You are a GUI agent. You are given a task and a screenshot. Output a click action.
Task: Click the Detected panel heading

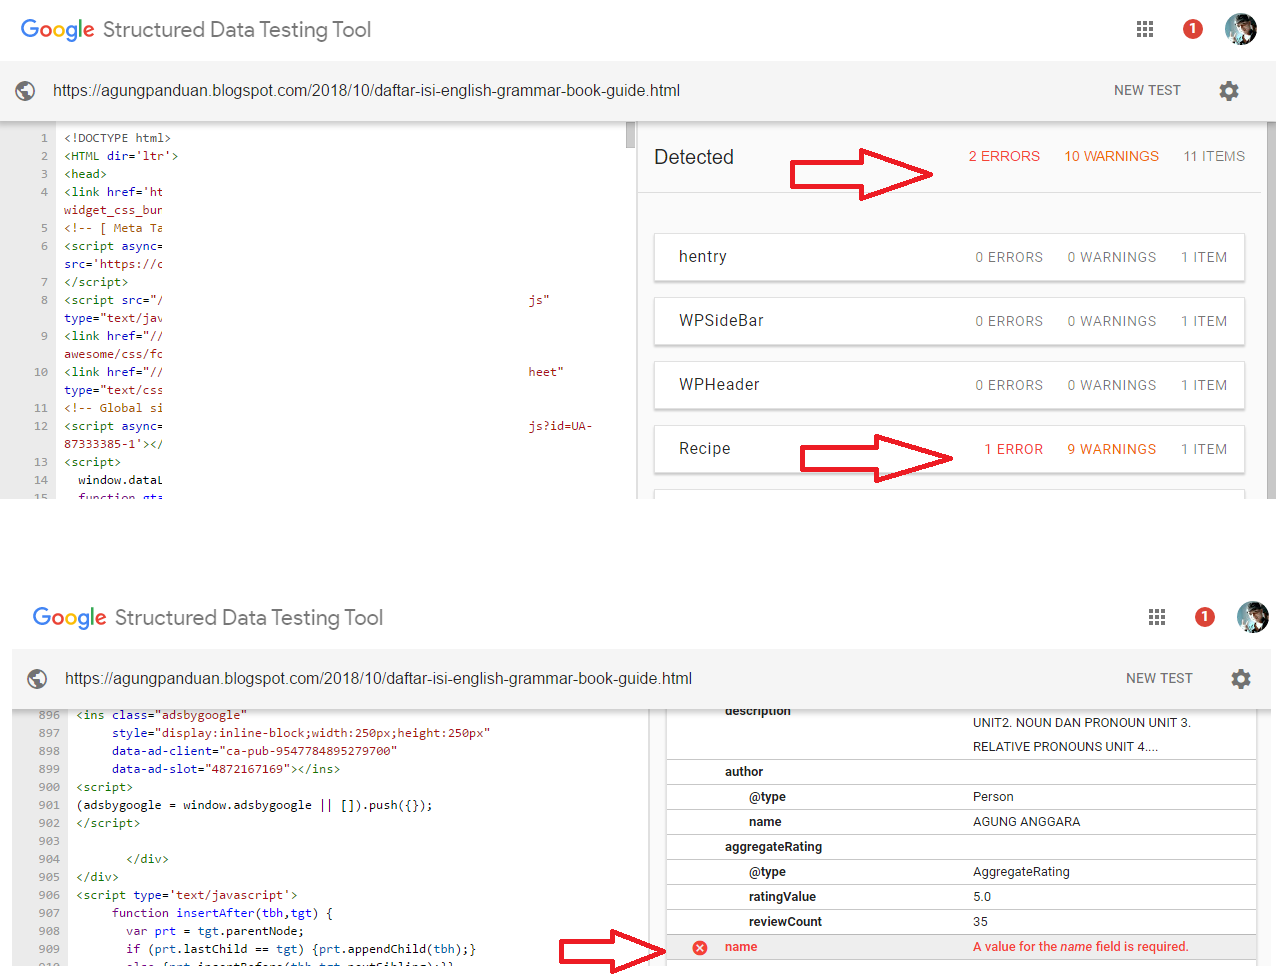pyautogui.click(x=694, y=157)
